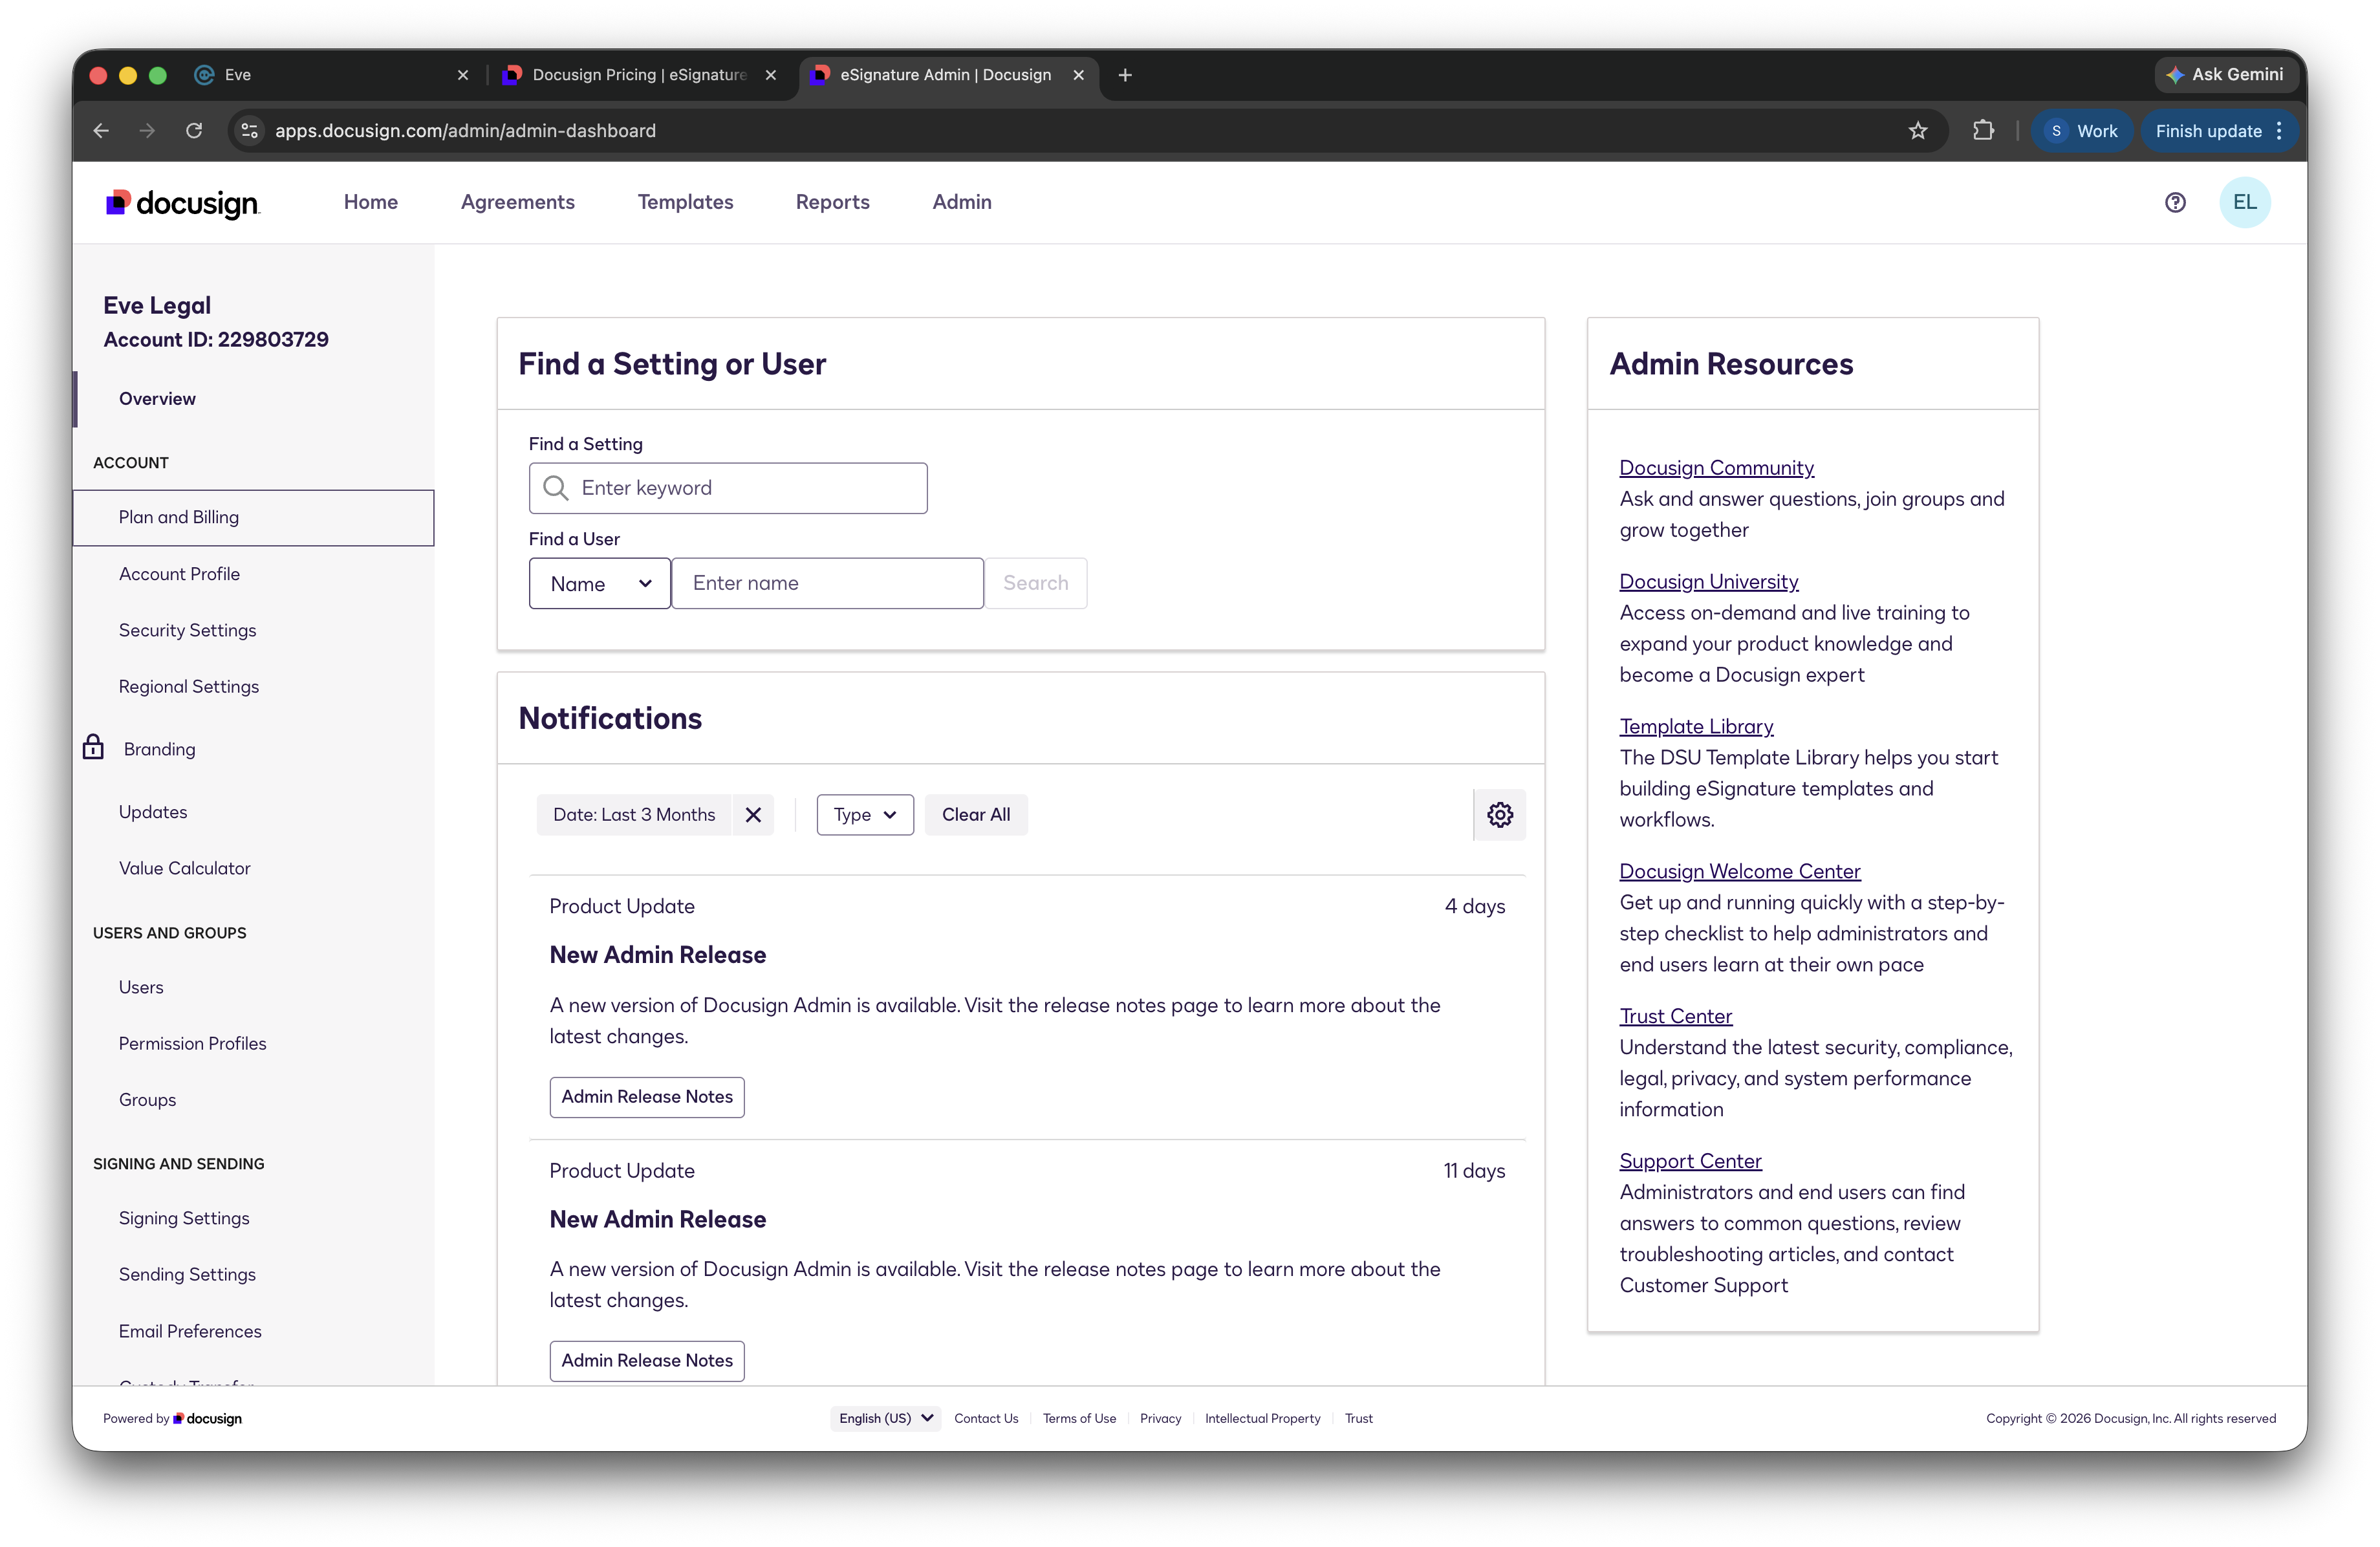Open the Trust Center link
This screenshot has height=1547, width=2380.
click(1676, 1017)
